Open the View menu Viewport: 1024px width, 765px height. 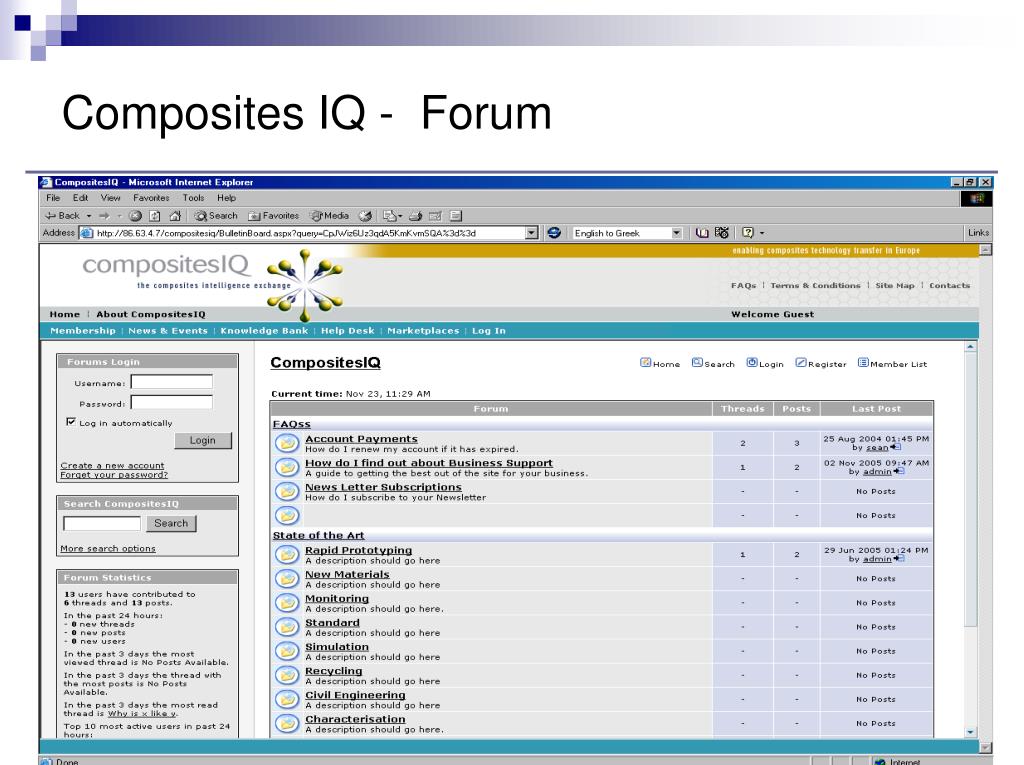[110, 198]
